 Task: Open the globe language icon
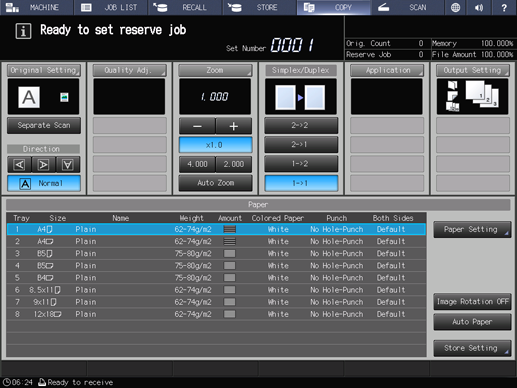455,7
